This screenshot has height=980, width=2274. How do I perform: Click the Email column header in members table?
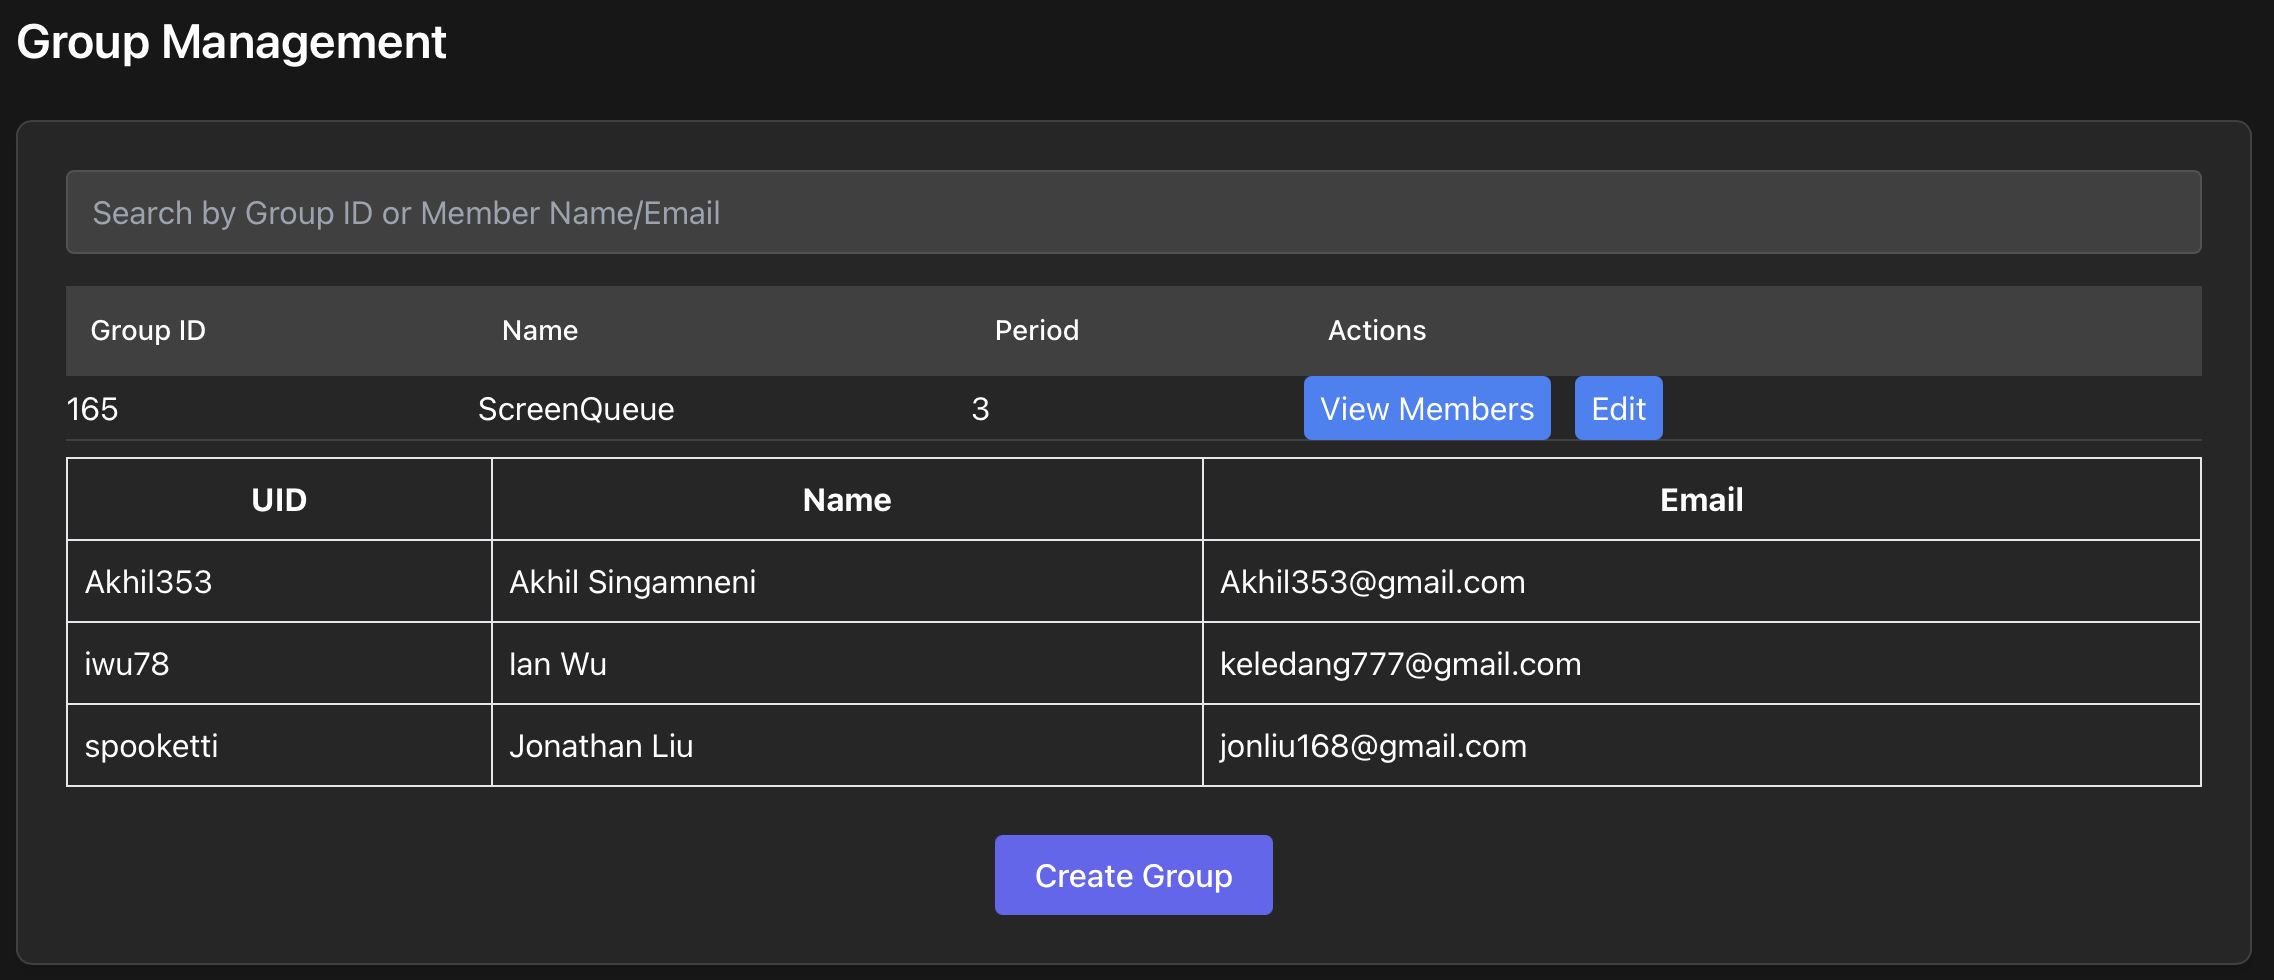coord(1700,499)
